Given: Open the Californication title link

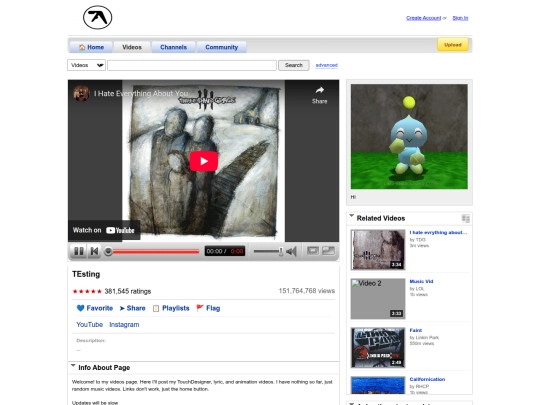Looking at the screenshot, I should click(427, 379).
